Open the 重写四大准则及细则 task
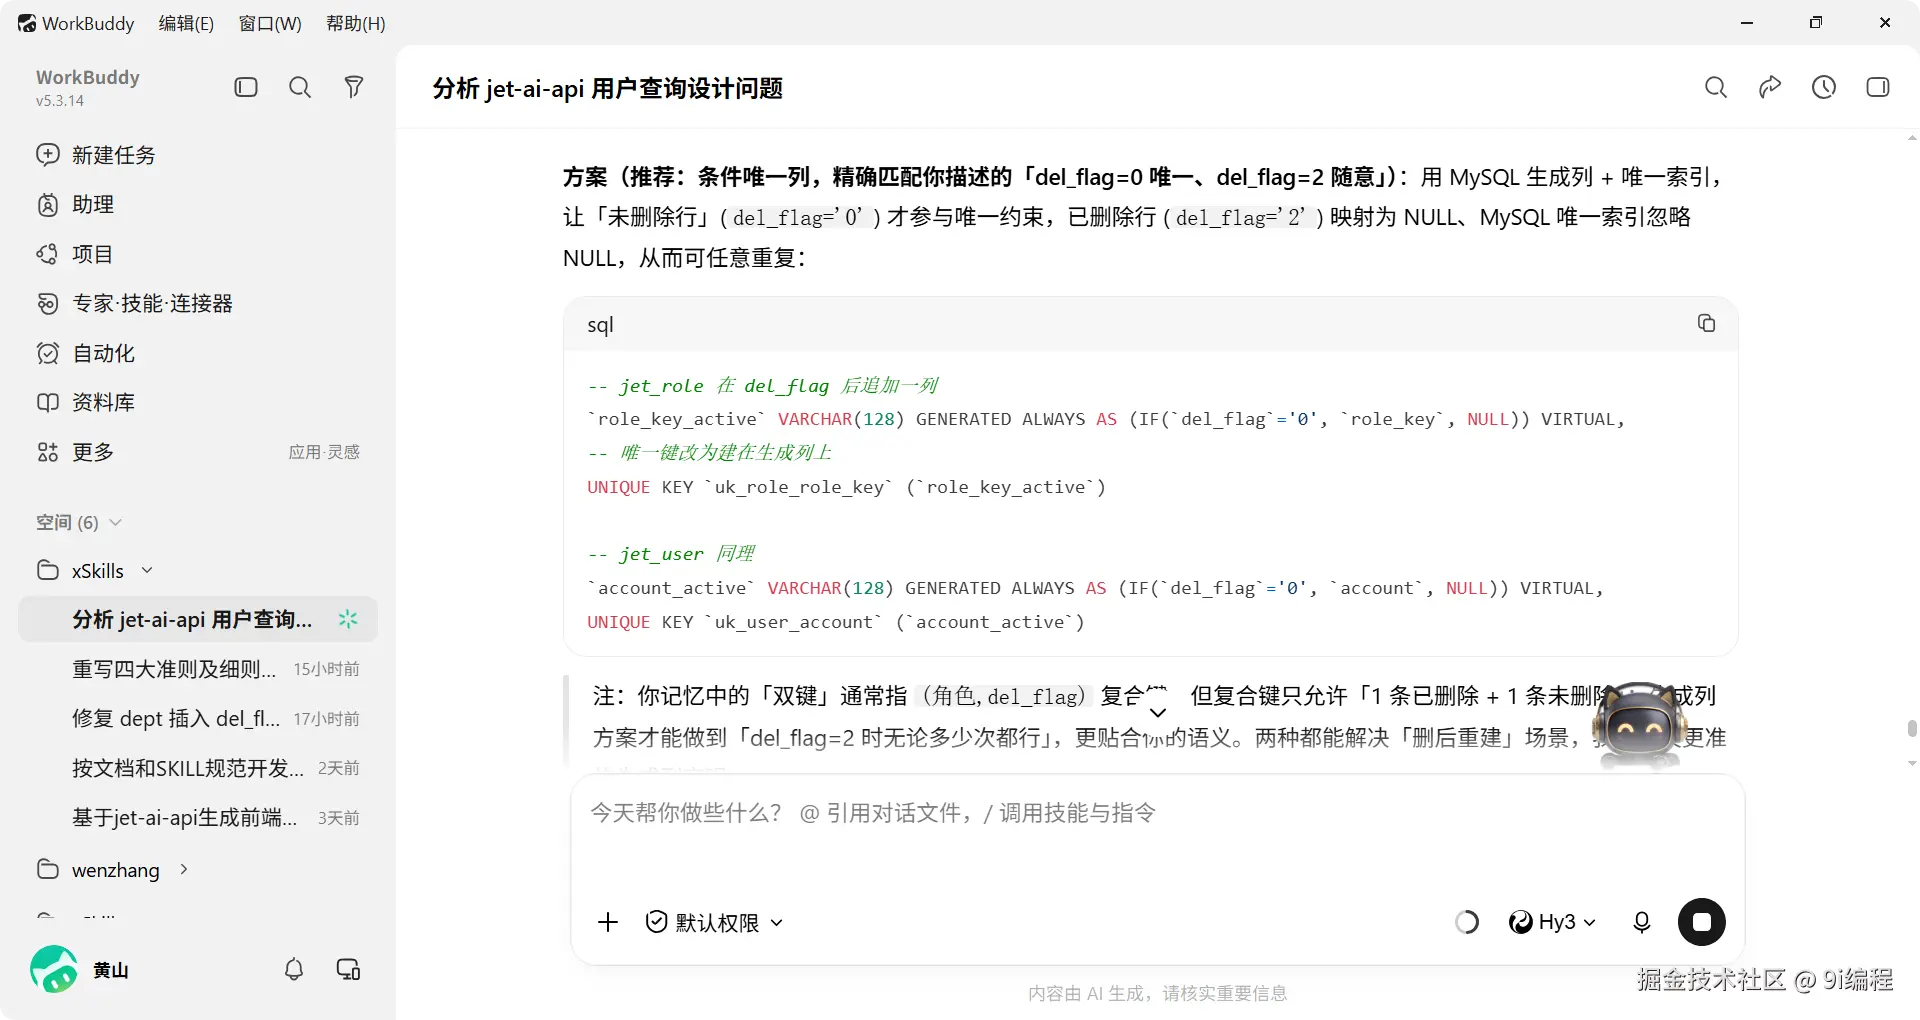The height and width of the screenshot is (1020, 1920). pos(198,669)
